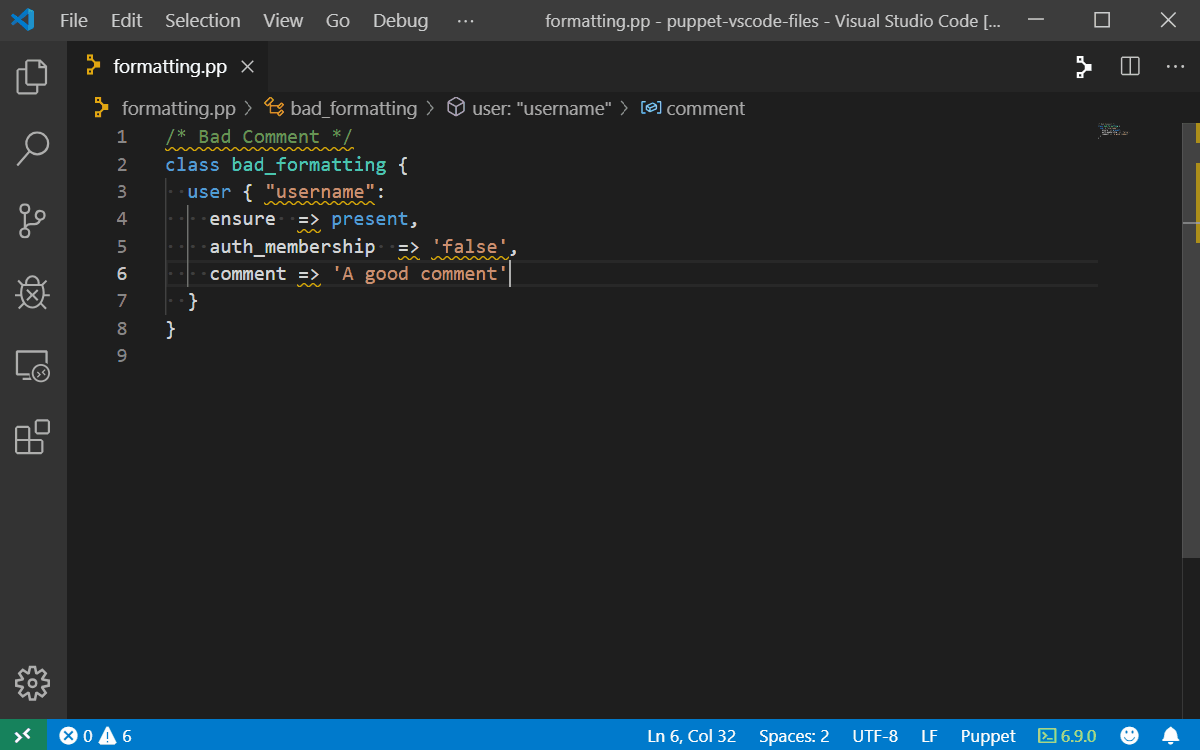Open the Debug sidebar icon

pos(33,293)
